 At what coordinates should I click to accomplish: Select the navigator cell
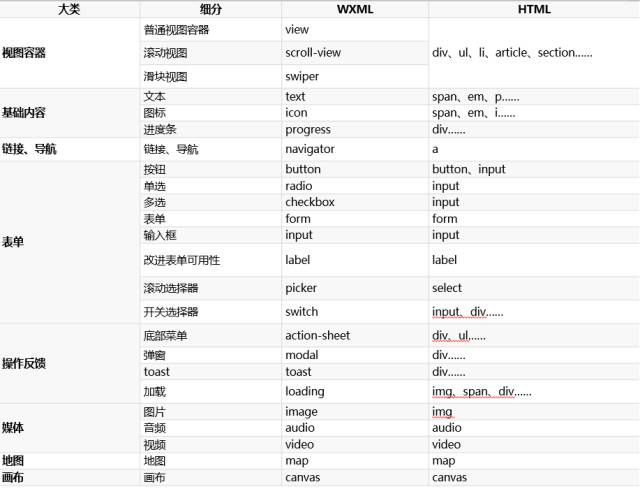pos(355,149)
